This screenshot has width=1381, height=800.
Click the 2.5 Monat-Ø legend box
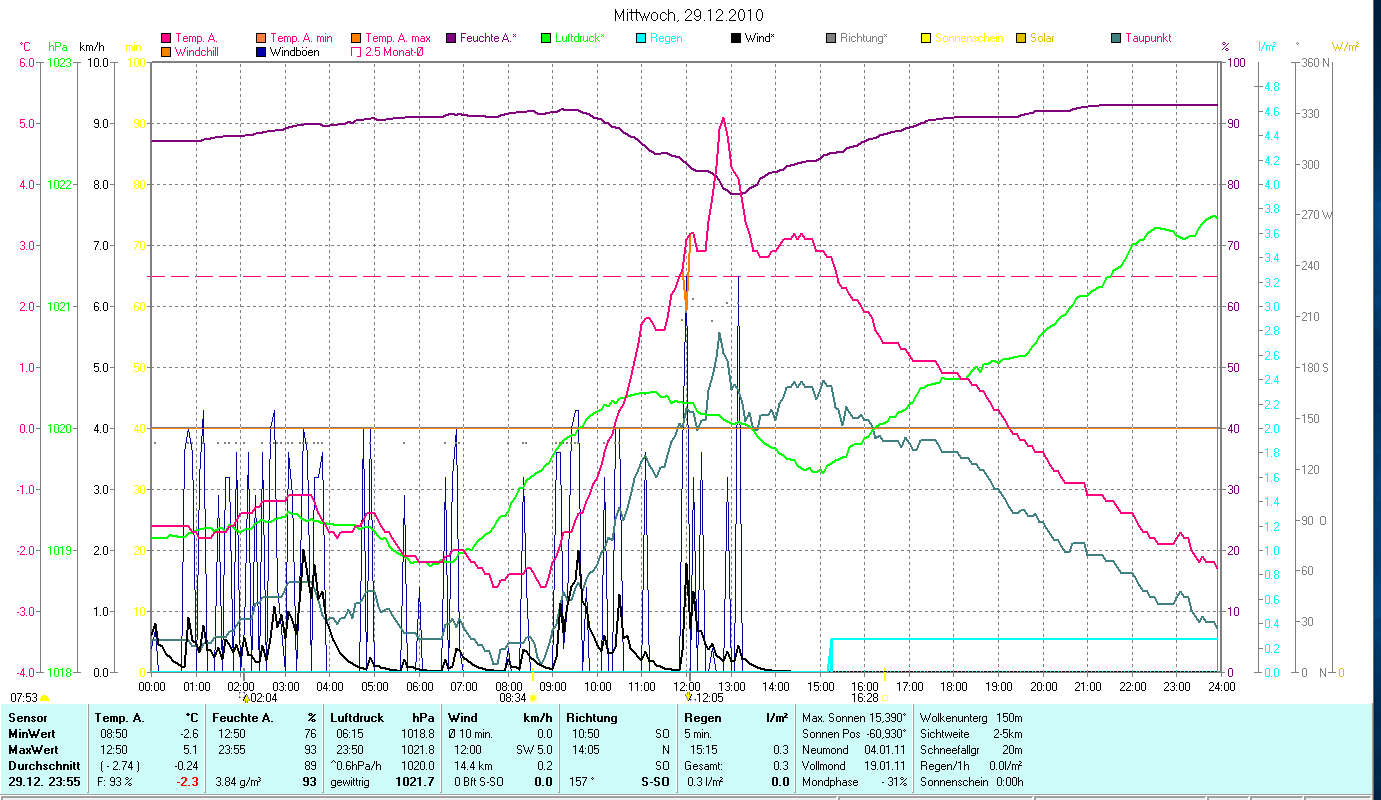point(357,51)
